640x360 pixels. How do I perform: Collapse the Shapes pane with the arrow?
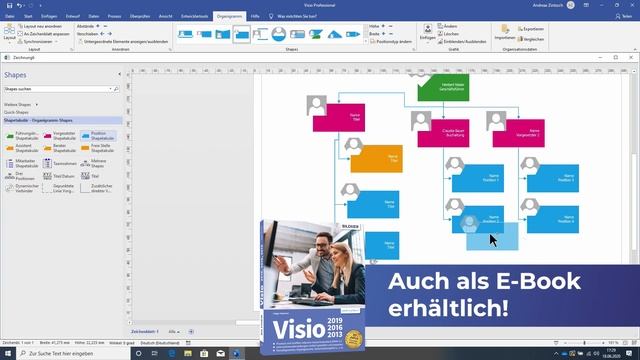pos(120,74)
